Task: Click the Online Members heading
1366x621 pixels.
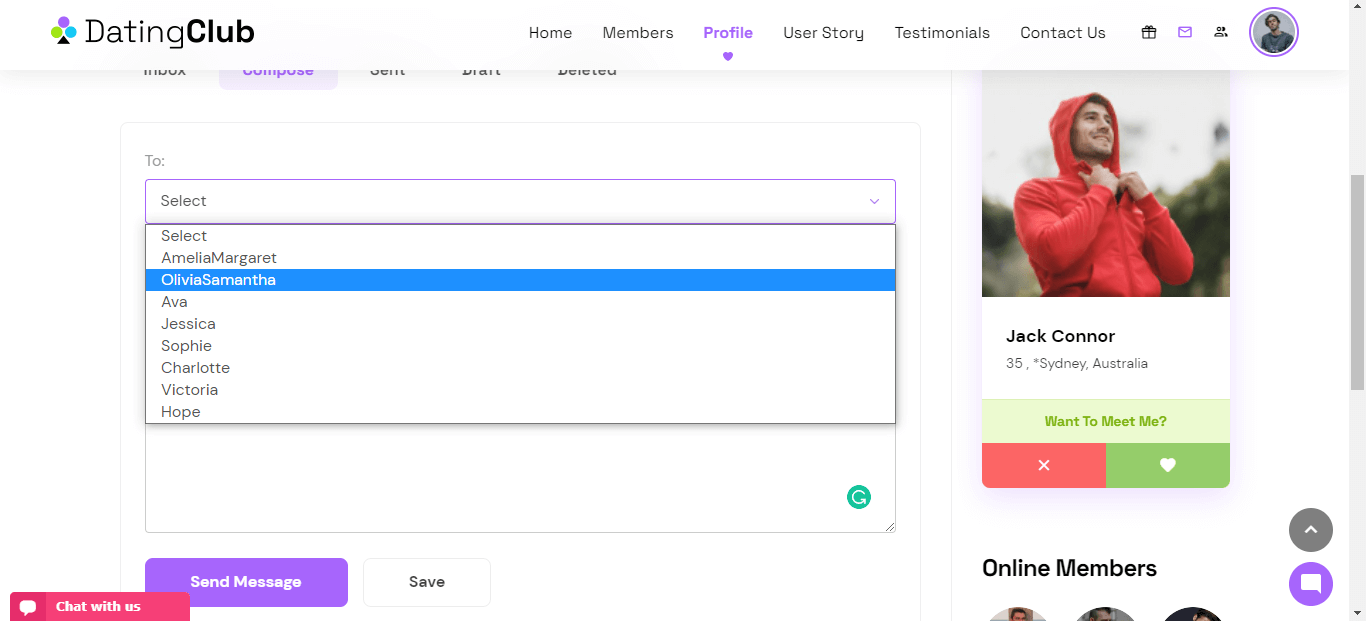Action: (1069, 568)
